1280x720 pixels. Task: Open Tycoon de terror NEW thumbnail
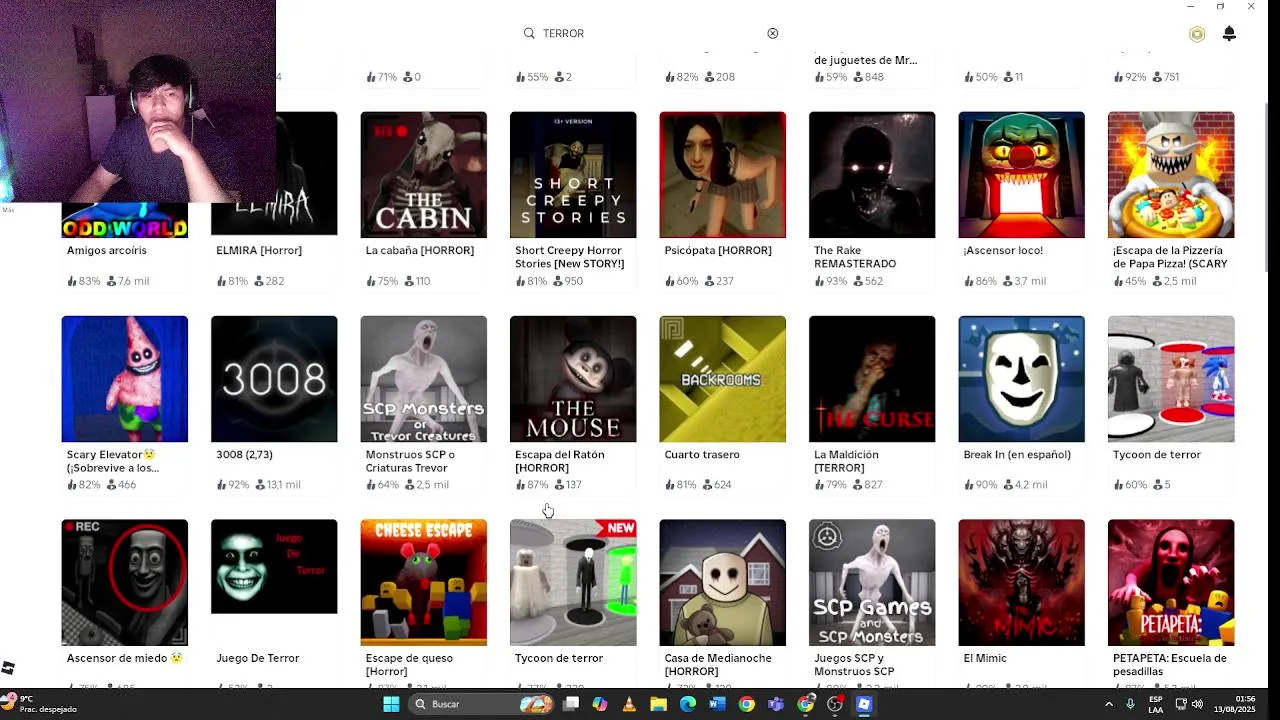click(x=573, y=582)
